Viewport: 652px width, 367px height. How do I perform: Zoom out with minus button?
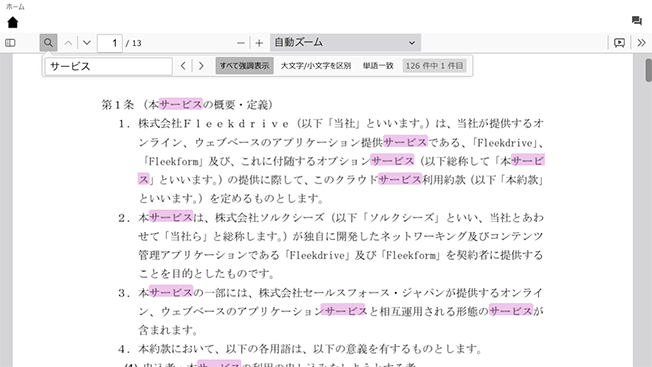[240, 43]
